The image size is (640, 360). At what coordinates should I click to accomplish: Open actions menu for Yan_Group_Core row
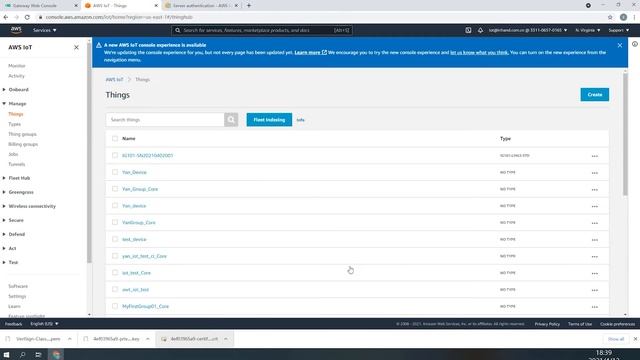(595, 189)
